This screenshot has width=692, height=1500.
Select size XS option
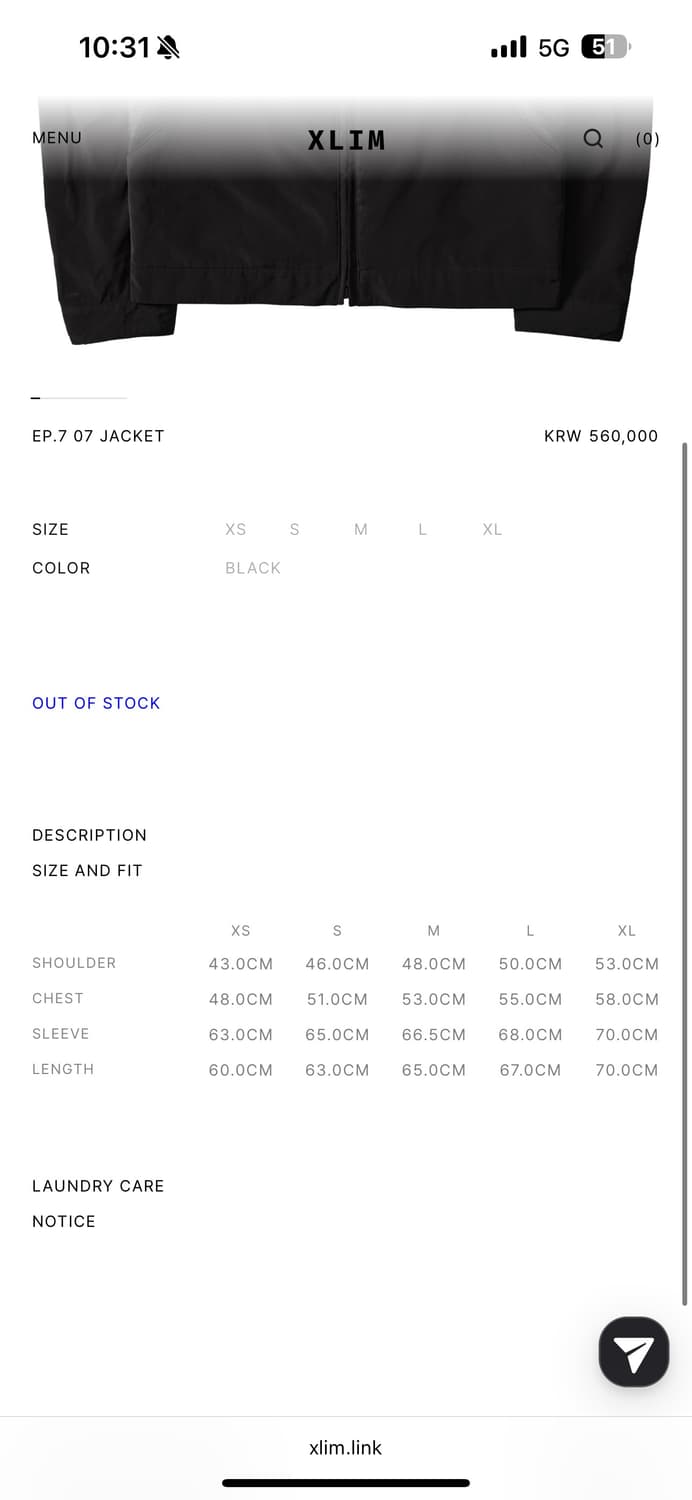(x=236, y=530)
